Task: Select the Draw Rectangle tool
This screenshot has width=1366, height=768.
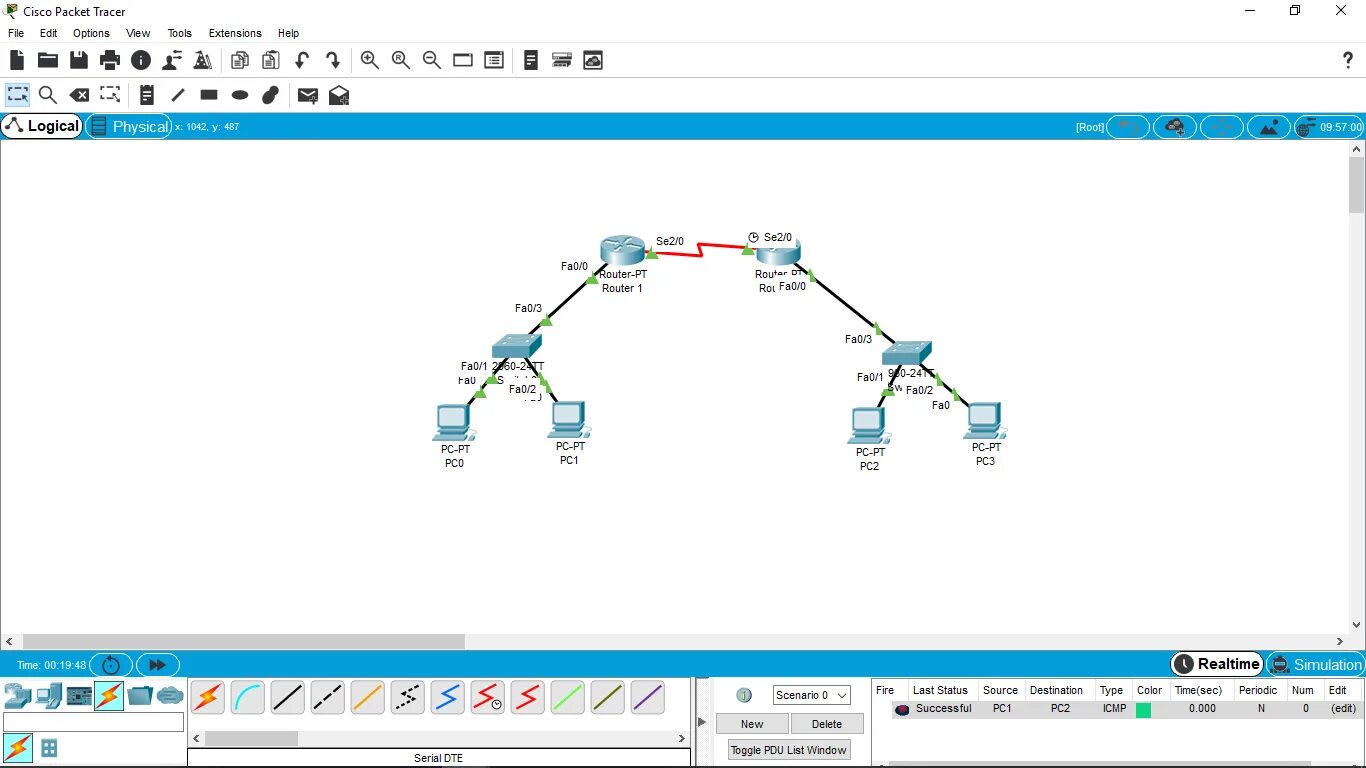Action: (x=209, y=95)
